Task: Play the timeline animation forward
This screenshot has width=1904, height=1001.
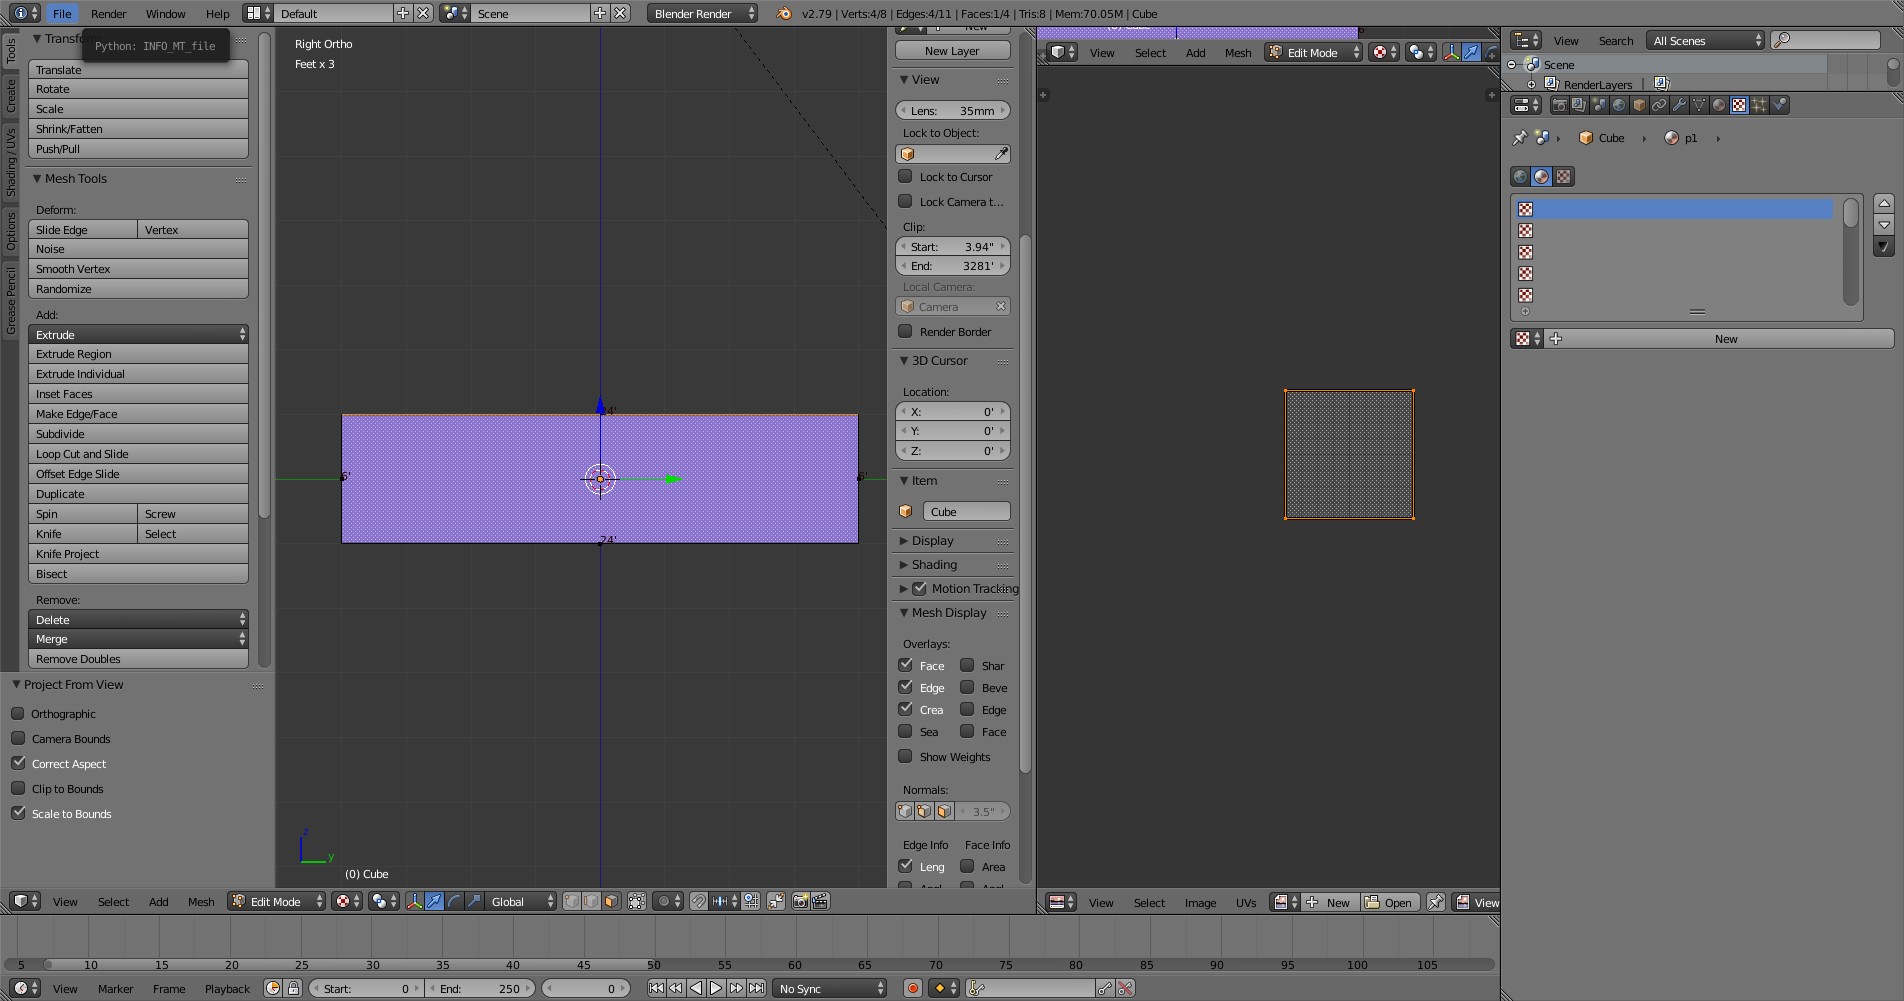Action: [x=716, y=988]
